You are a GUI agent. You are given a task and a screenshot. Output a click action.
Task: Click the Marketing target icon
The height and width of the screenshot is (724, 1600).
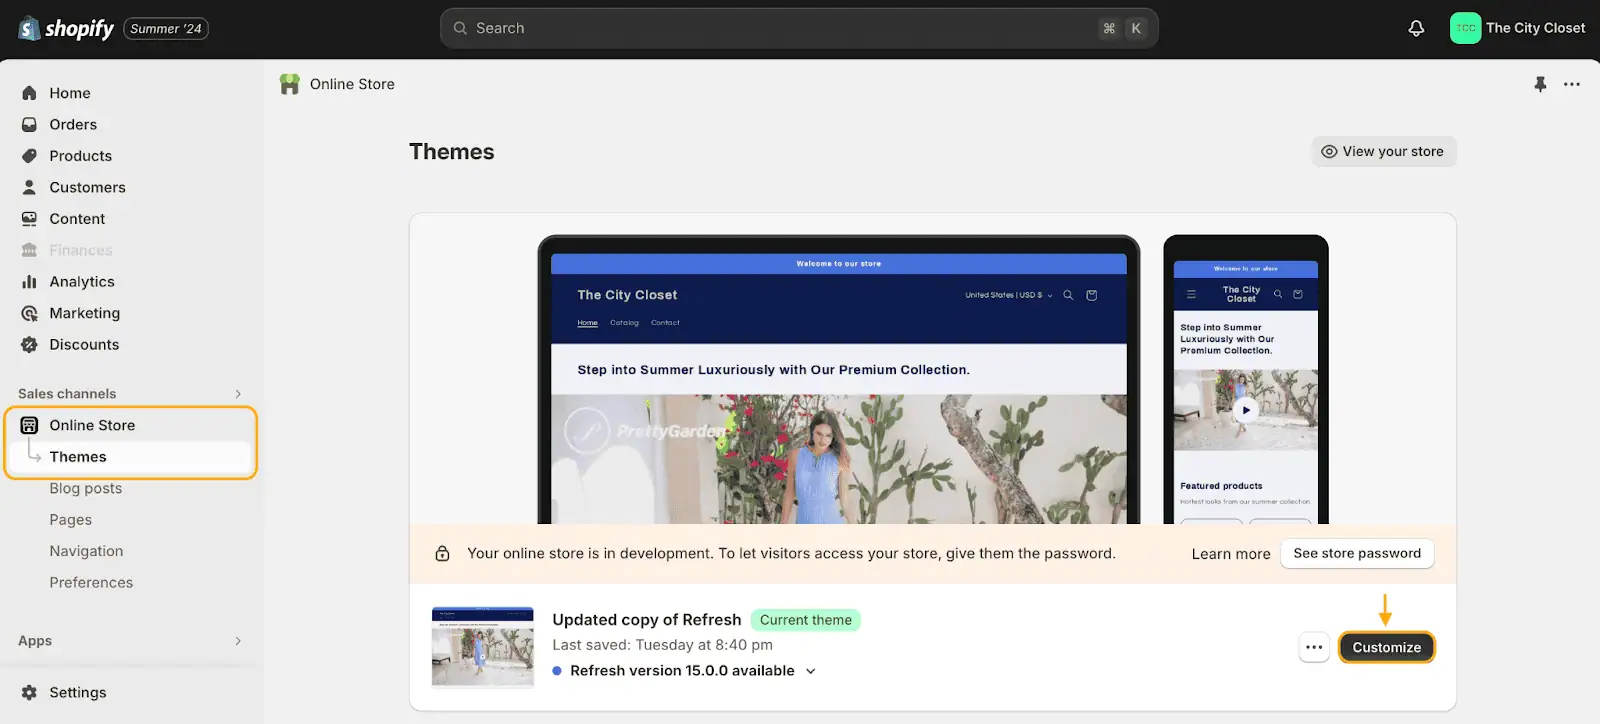click(x=29, y=313)
